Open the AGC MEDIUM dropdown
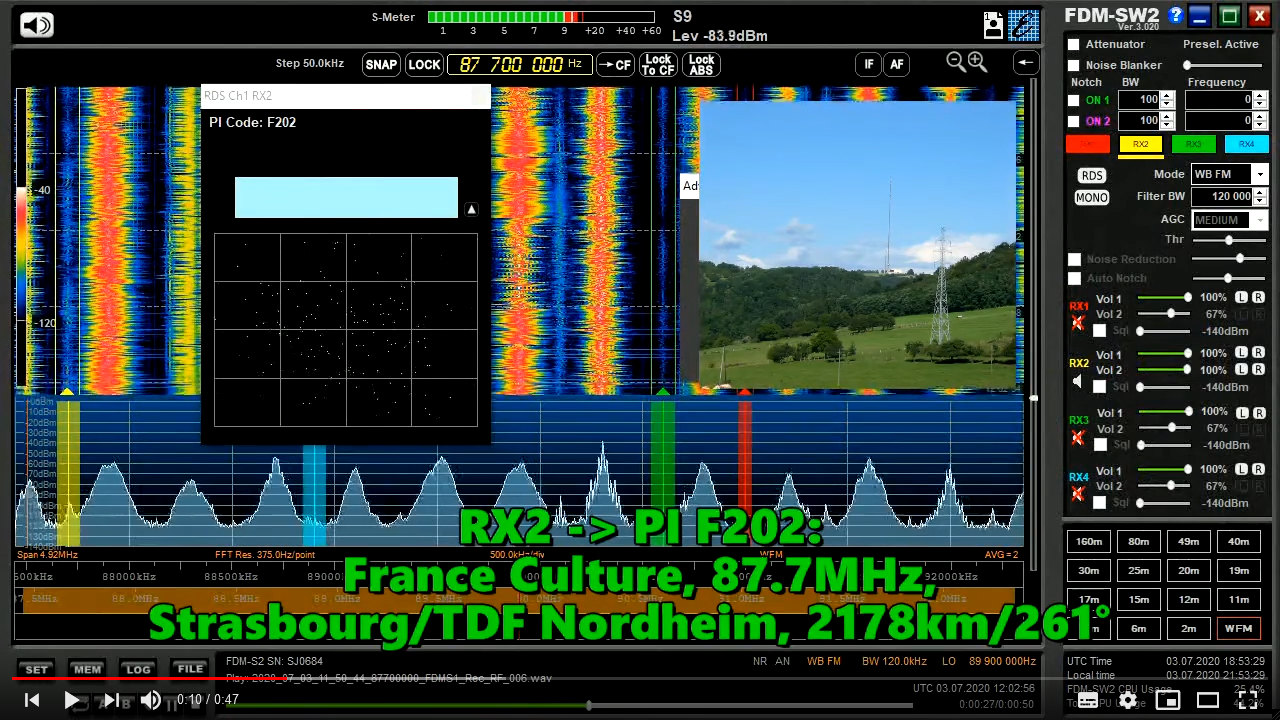 point(1230,220)
